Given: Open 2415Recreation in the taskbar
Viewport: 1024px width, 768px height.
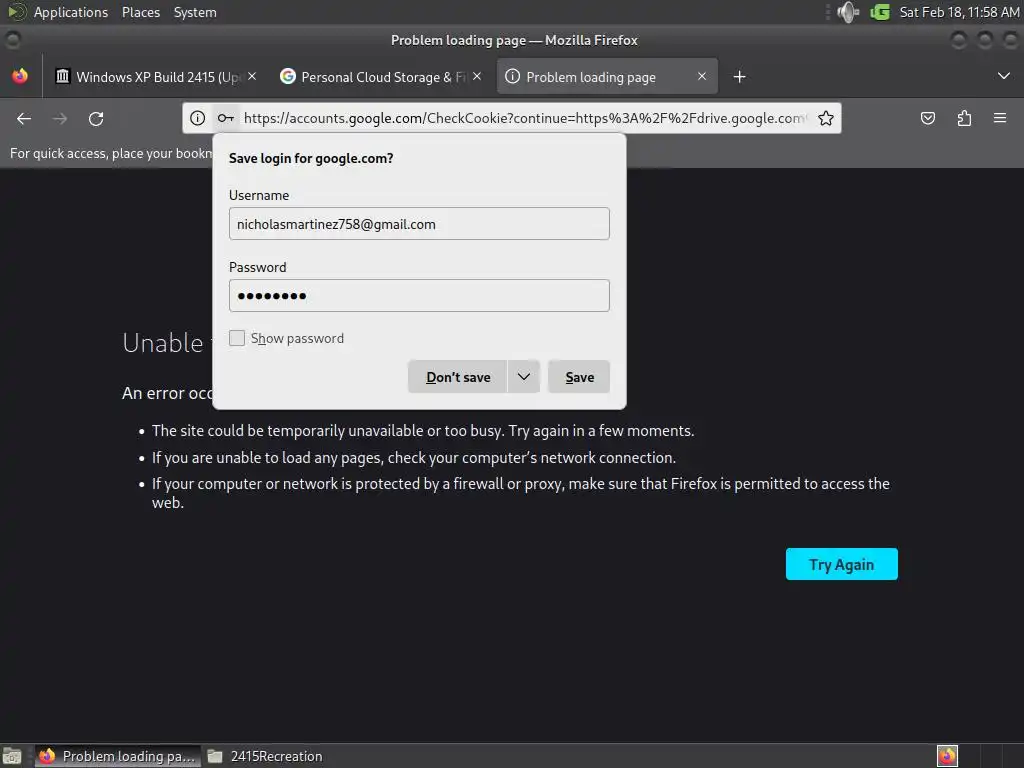Looking at the screenshot, I should 265,756.
